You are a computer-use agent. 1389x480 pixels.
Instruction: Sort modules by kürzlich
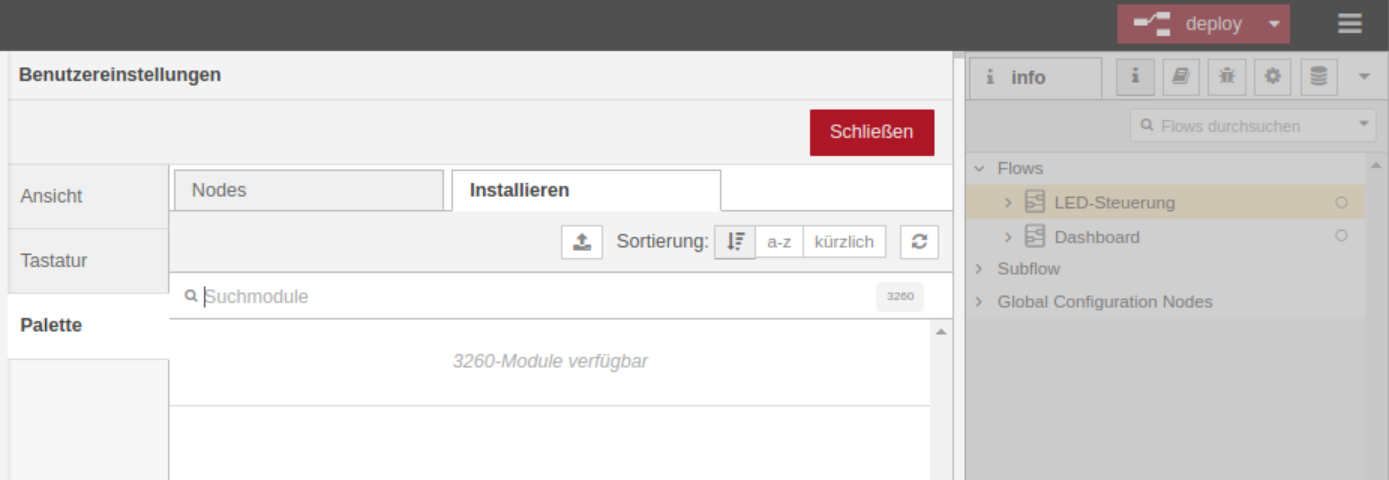[844, 241]
